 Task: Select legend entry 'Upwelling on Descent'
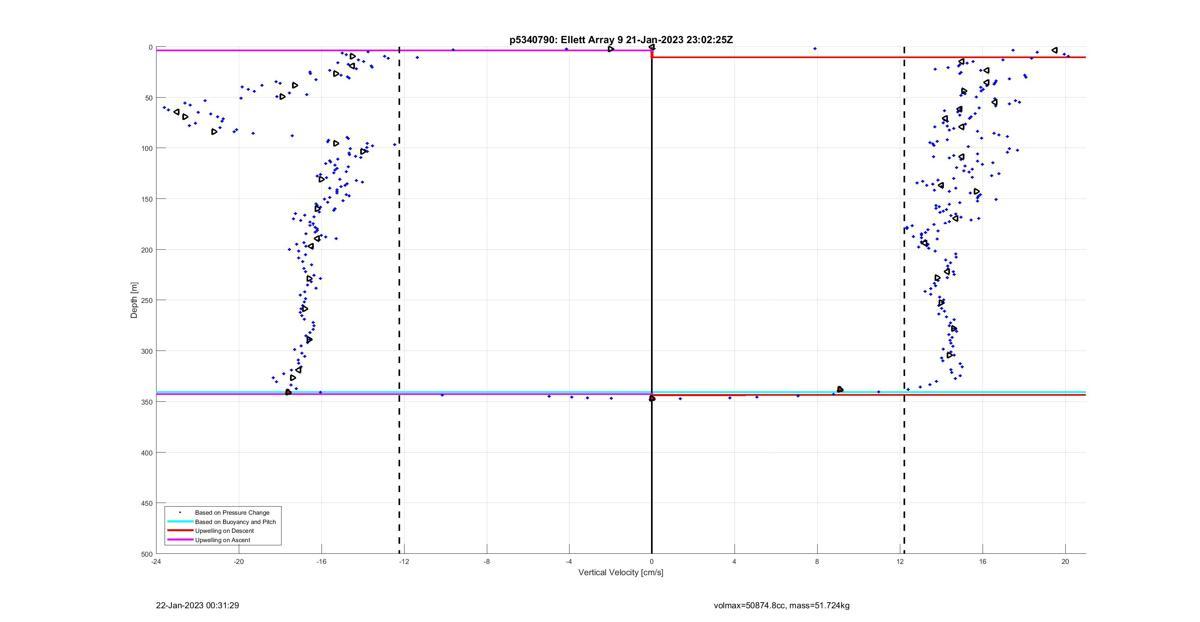click(x=224, y=531)
